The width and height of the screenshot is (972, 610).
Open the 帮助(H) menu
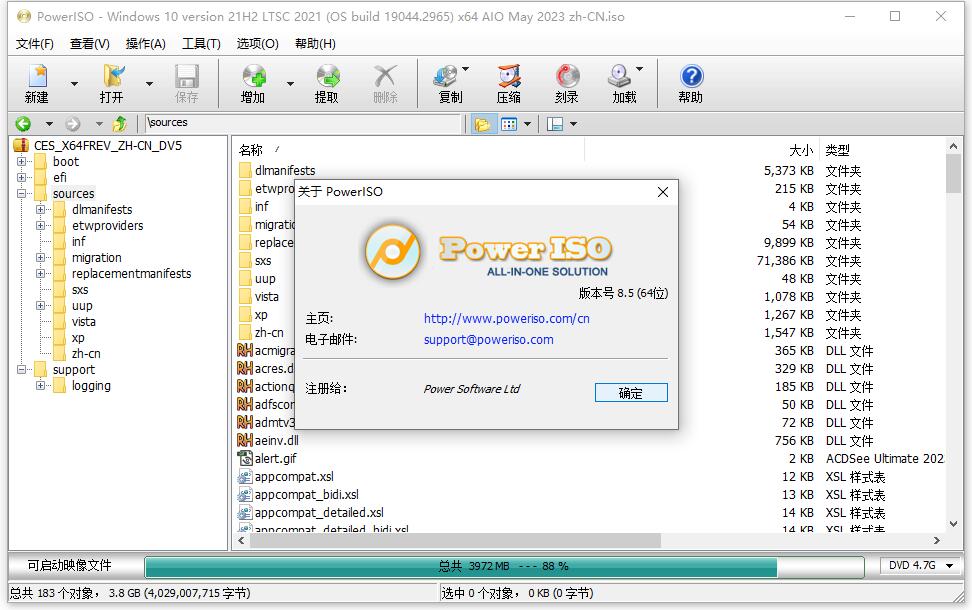click(x=315, y=43)
